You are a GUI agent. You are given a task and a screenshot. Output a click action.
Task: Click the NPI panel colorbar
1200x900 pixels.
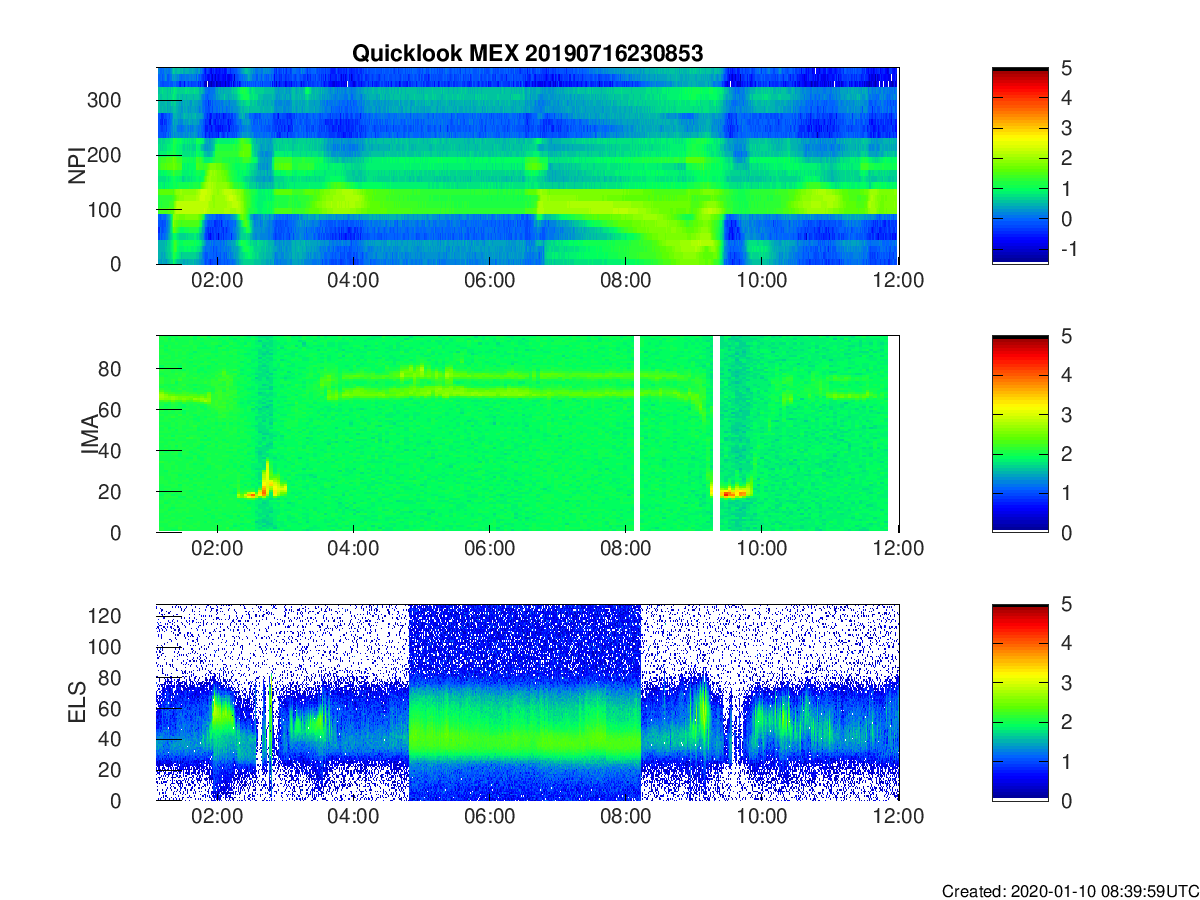tap(1020, 166)
